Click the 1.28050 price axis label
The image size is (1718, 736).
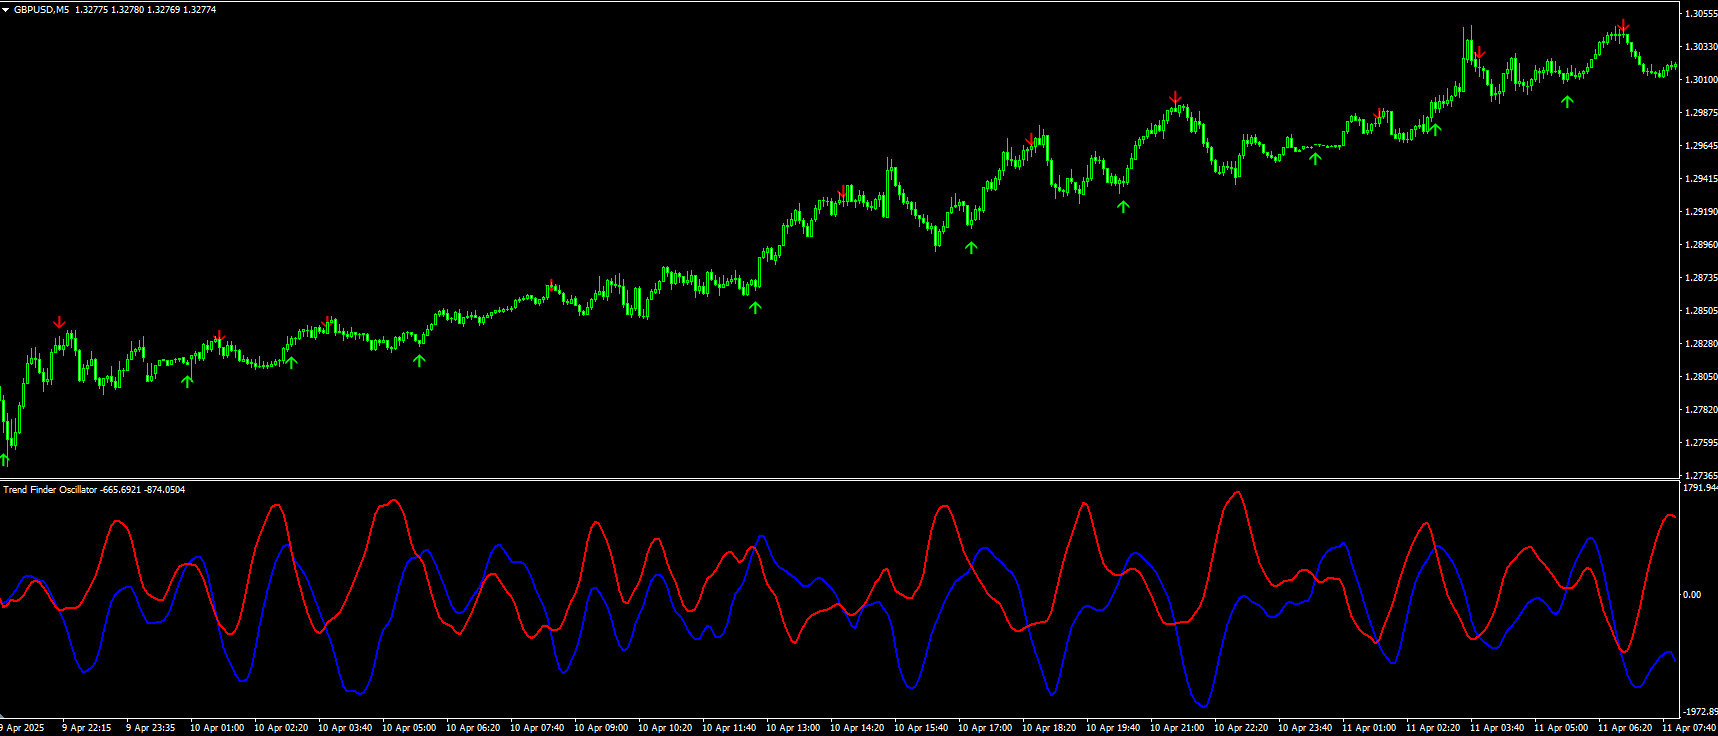1700,377
